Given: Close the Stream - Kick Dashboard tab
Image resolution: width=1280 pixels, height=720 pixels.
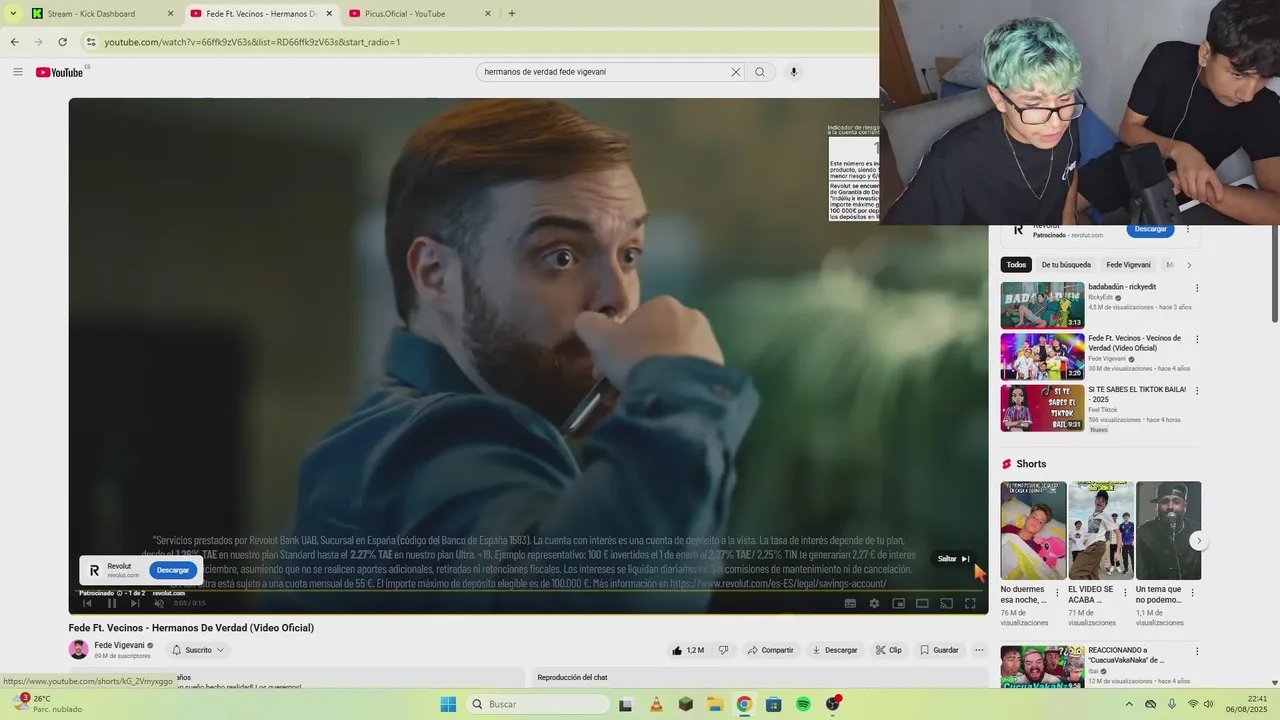Looking at the screenshot, I should click(170, 13).
